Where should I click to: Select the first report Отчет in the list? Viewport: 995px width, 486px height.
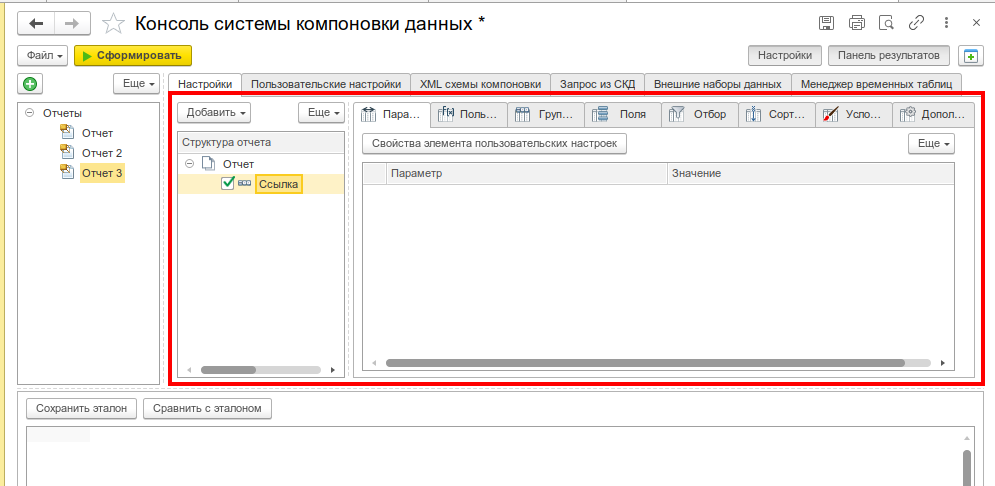pos(97,133)
